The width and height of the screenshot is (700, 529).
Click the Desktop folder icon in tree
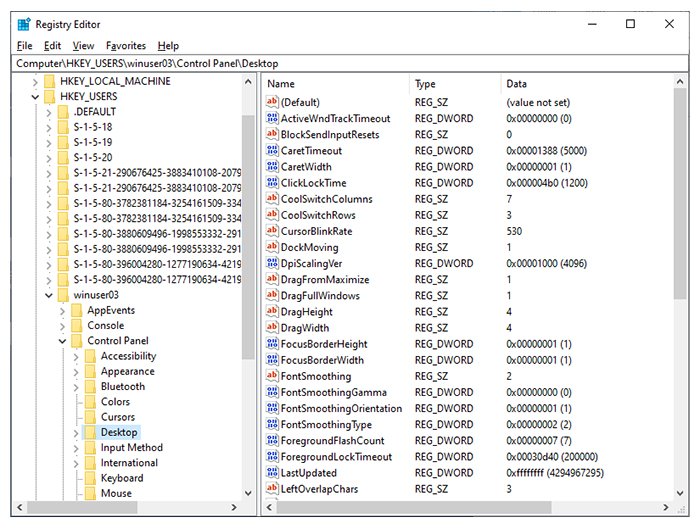(90, 432)
